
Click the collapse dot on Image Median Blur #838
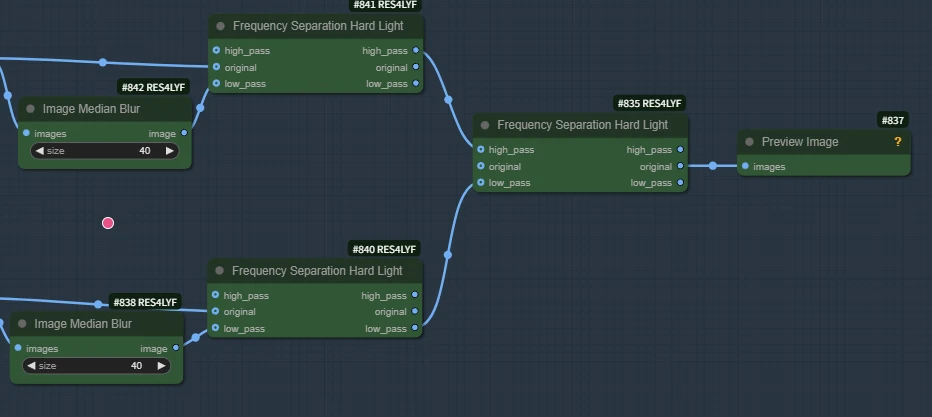click(23, 324)
